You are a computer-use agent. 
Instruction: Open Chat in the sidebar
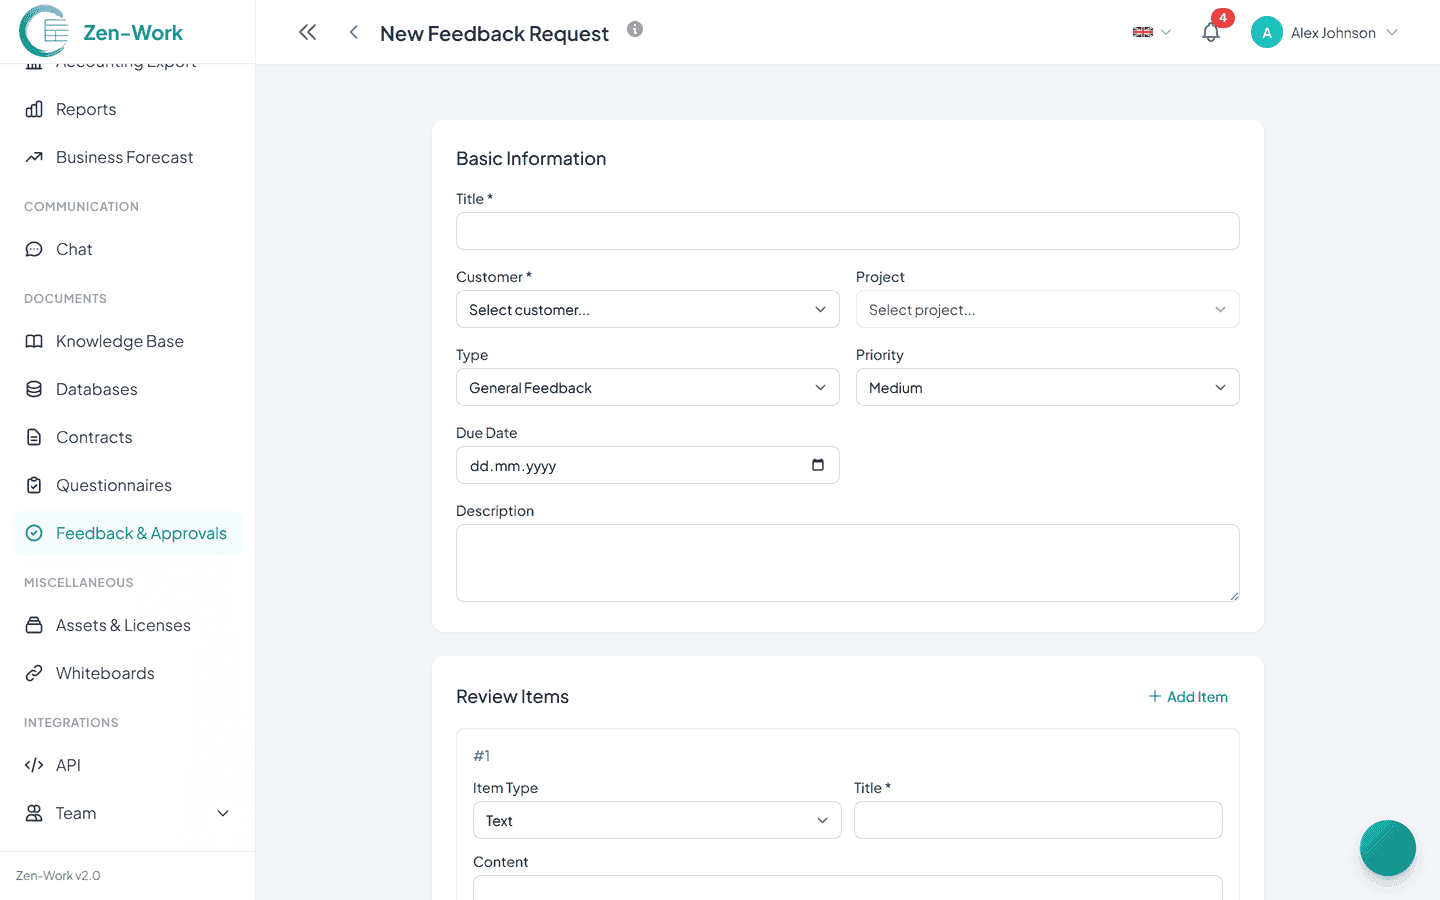pos(128,249)
